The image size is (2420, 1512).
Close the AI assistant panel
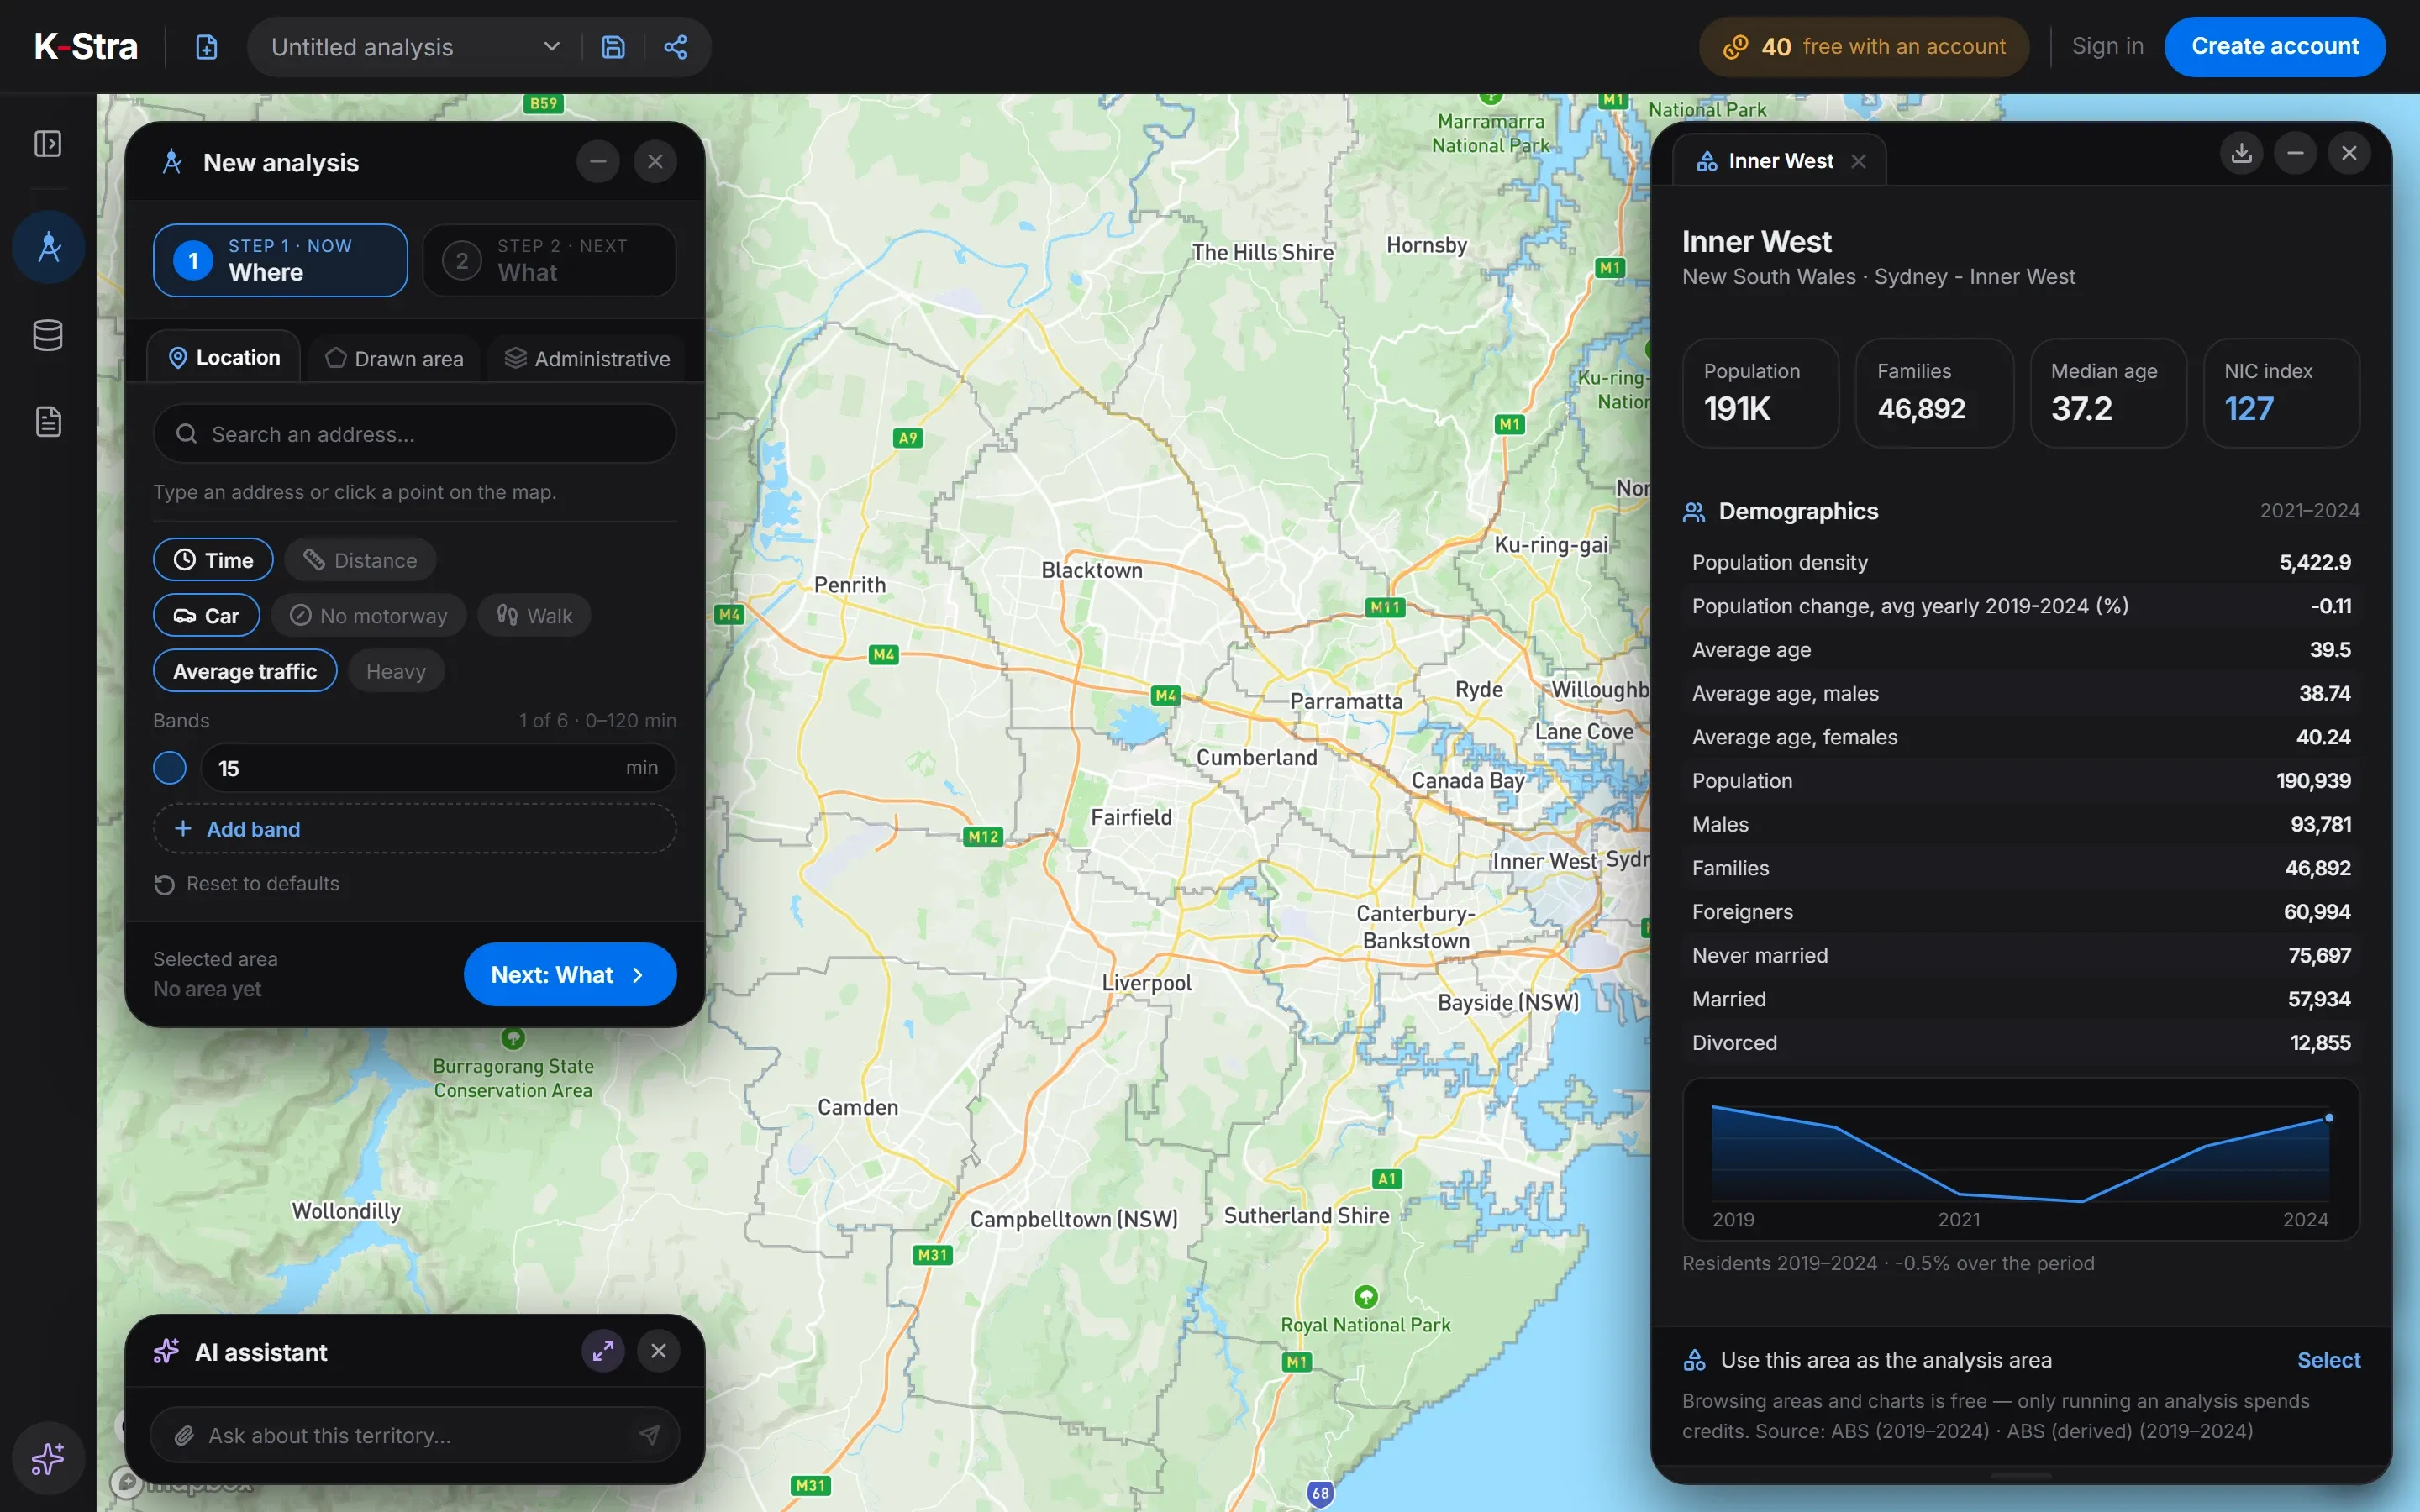[659, 1351]
